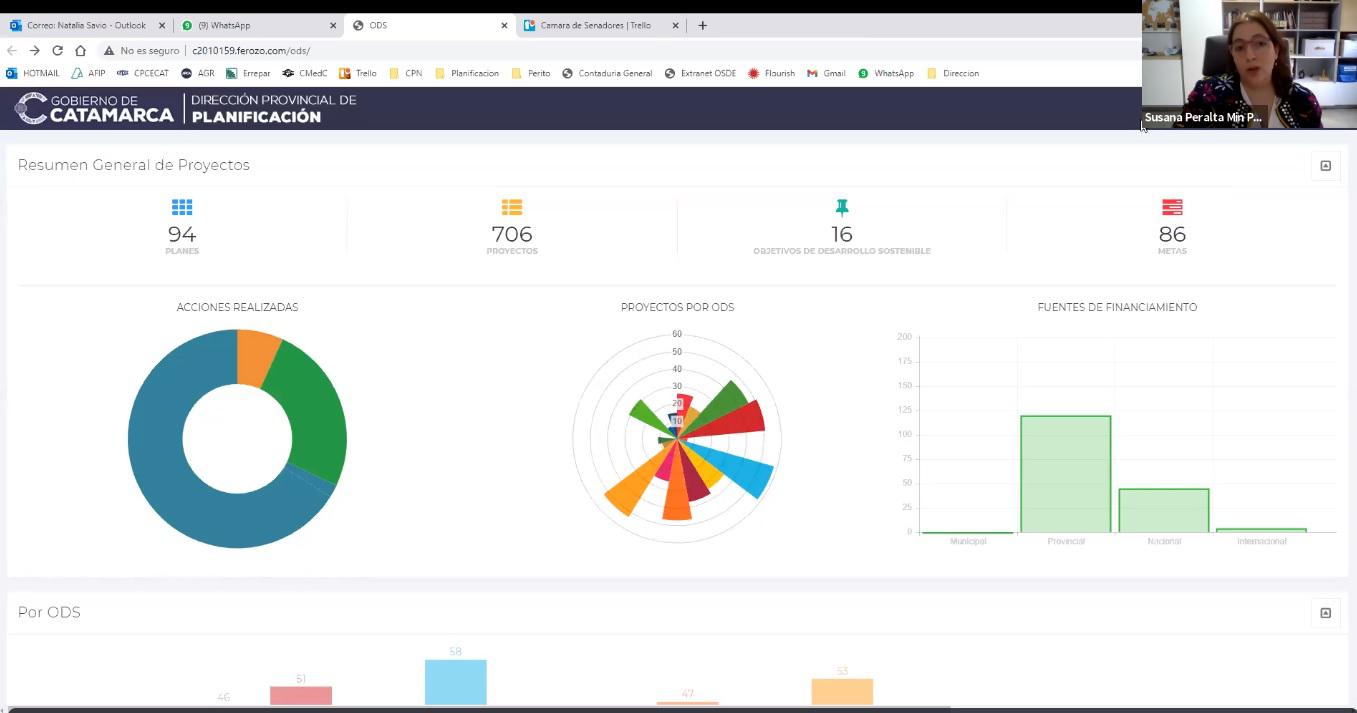Click the Provincial bar in financing chart
Screen dimensions: 1357x713
[x=1065, y=475]
